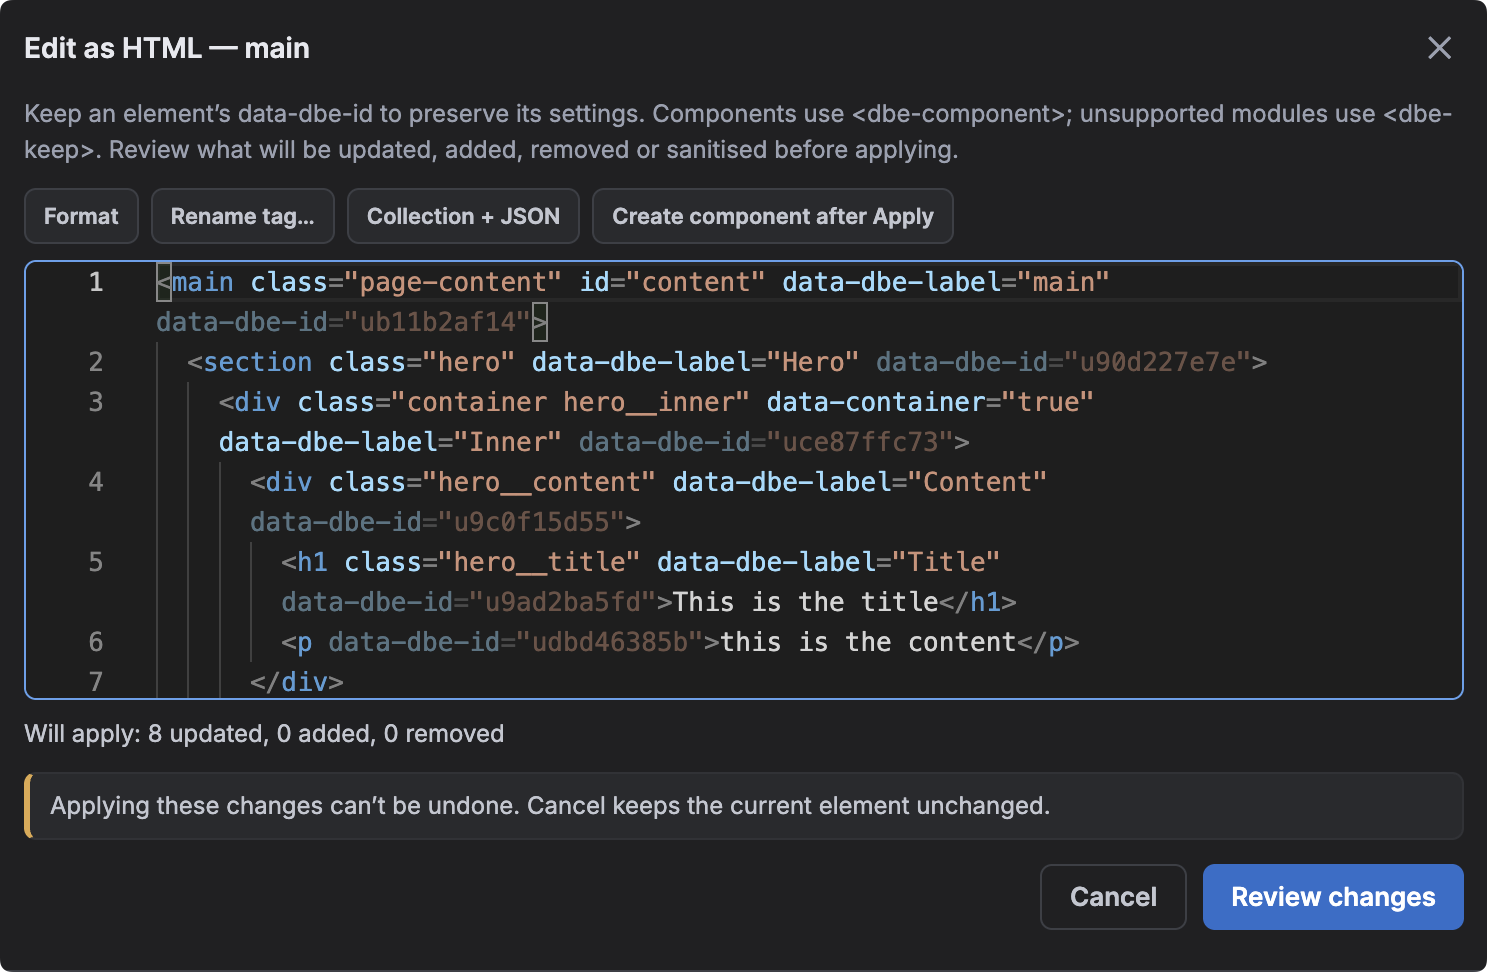Click line number 1 in gutter
The height and width of the screenshot is (972, 1487).
96,282
